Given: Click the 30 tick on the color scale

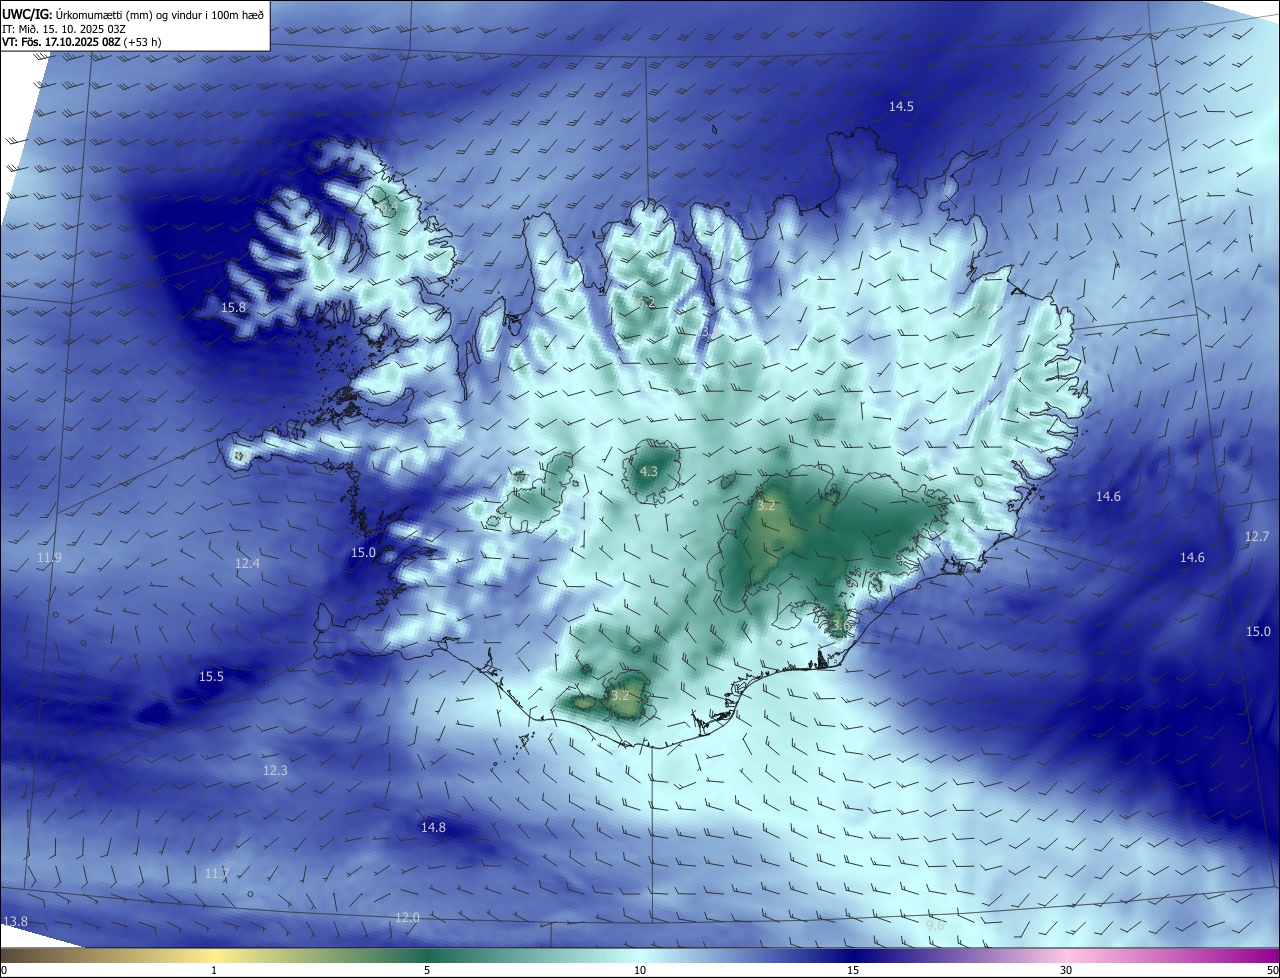Looking at the screenshot, I should 1066,970.
